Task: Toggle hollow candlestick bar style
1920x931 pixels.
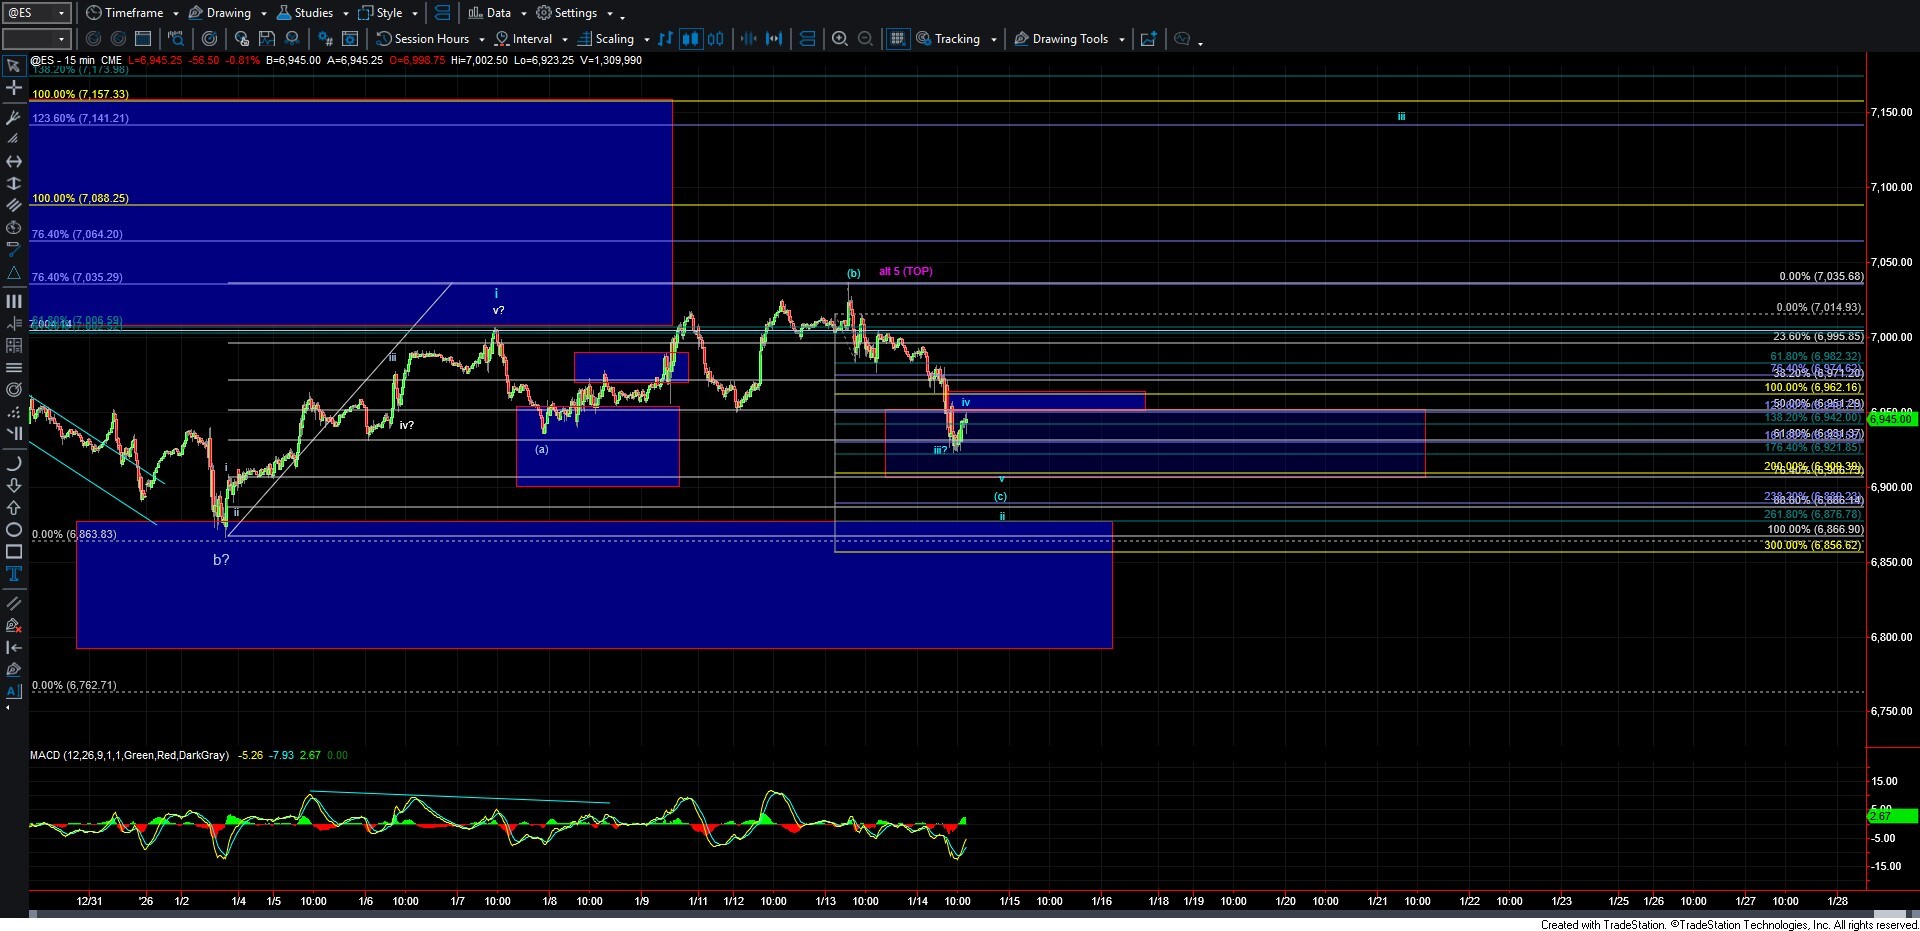Action: click(715, 39)
